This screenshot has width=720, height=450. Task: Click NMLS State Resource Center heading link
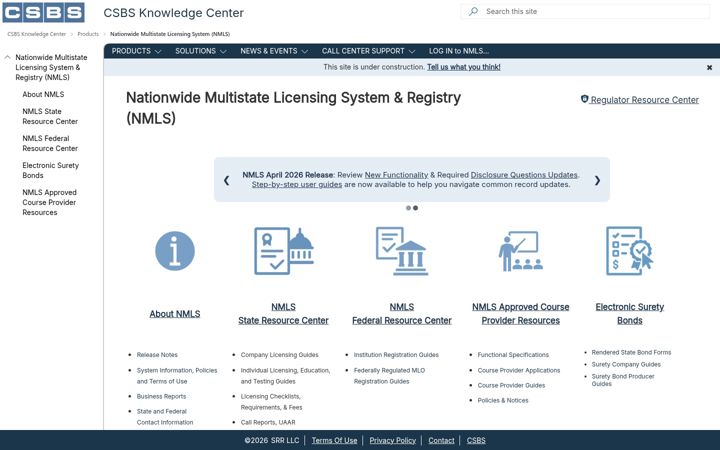[283, 314]
